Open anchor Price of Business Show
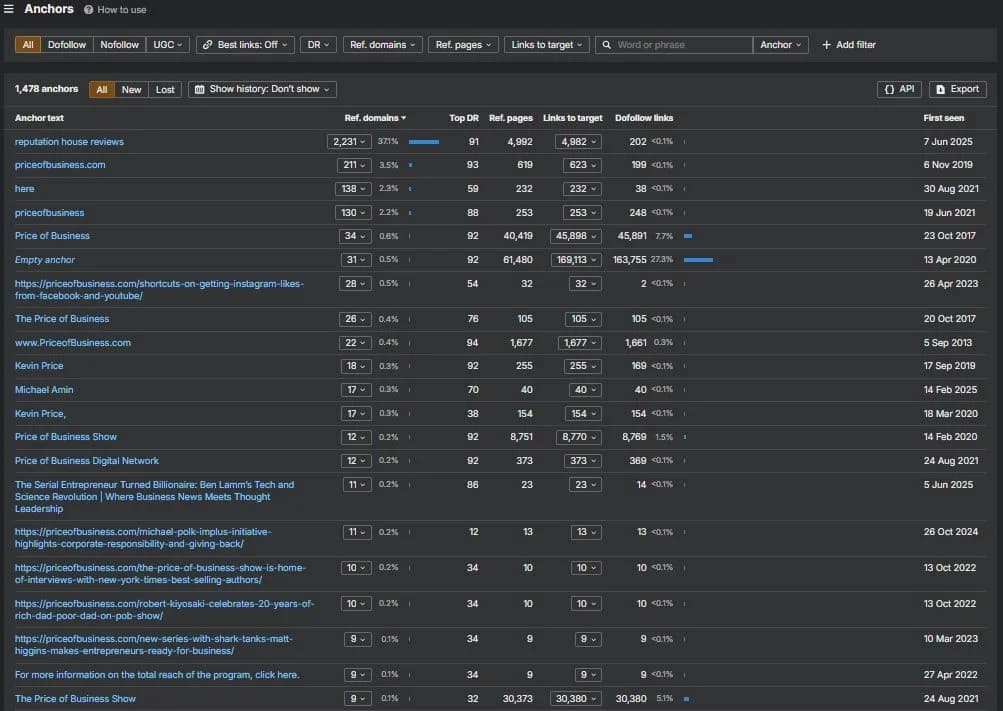 coord(66,437)
